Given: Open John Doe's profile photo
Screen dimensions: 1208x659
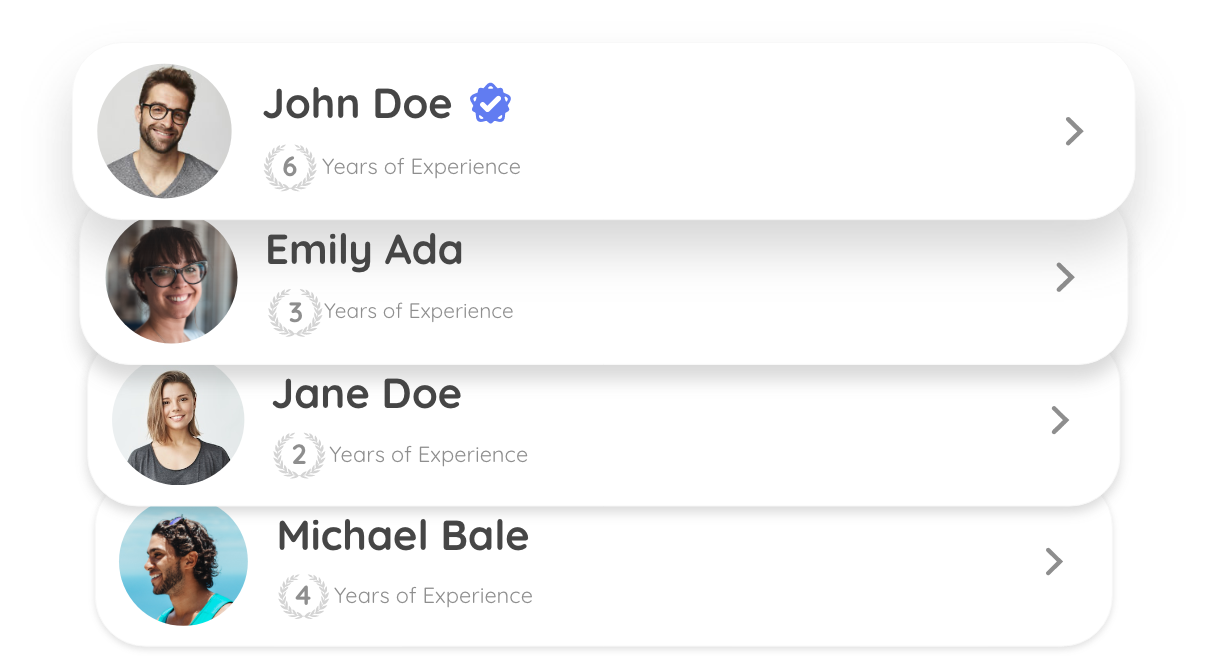Looking at the screenshot, I should tap(164, 131).
